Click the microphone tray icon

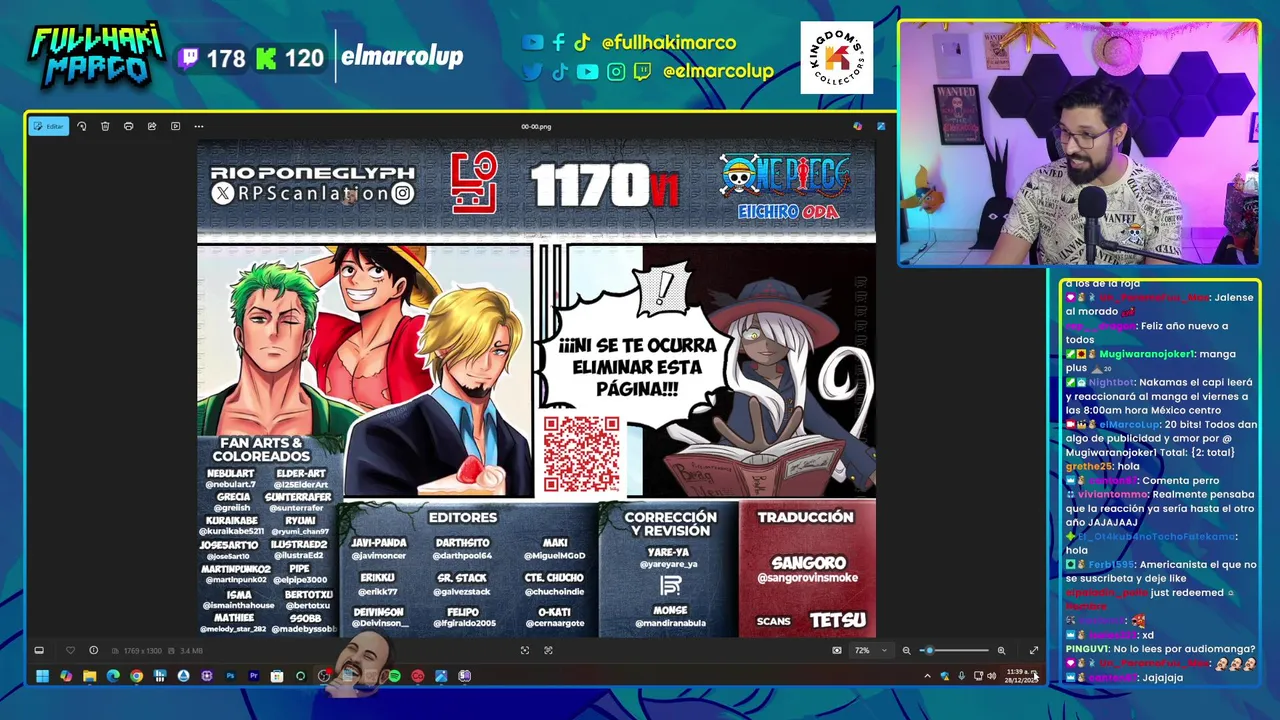click(x=961, y=676)
